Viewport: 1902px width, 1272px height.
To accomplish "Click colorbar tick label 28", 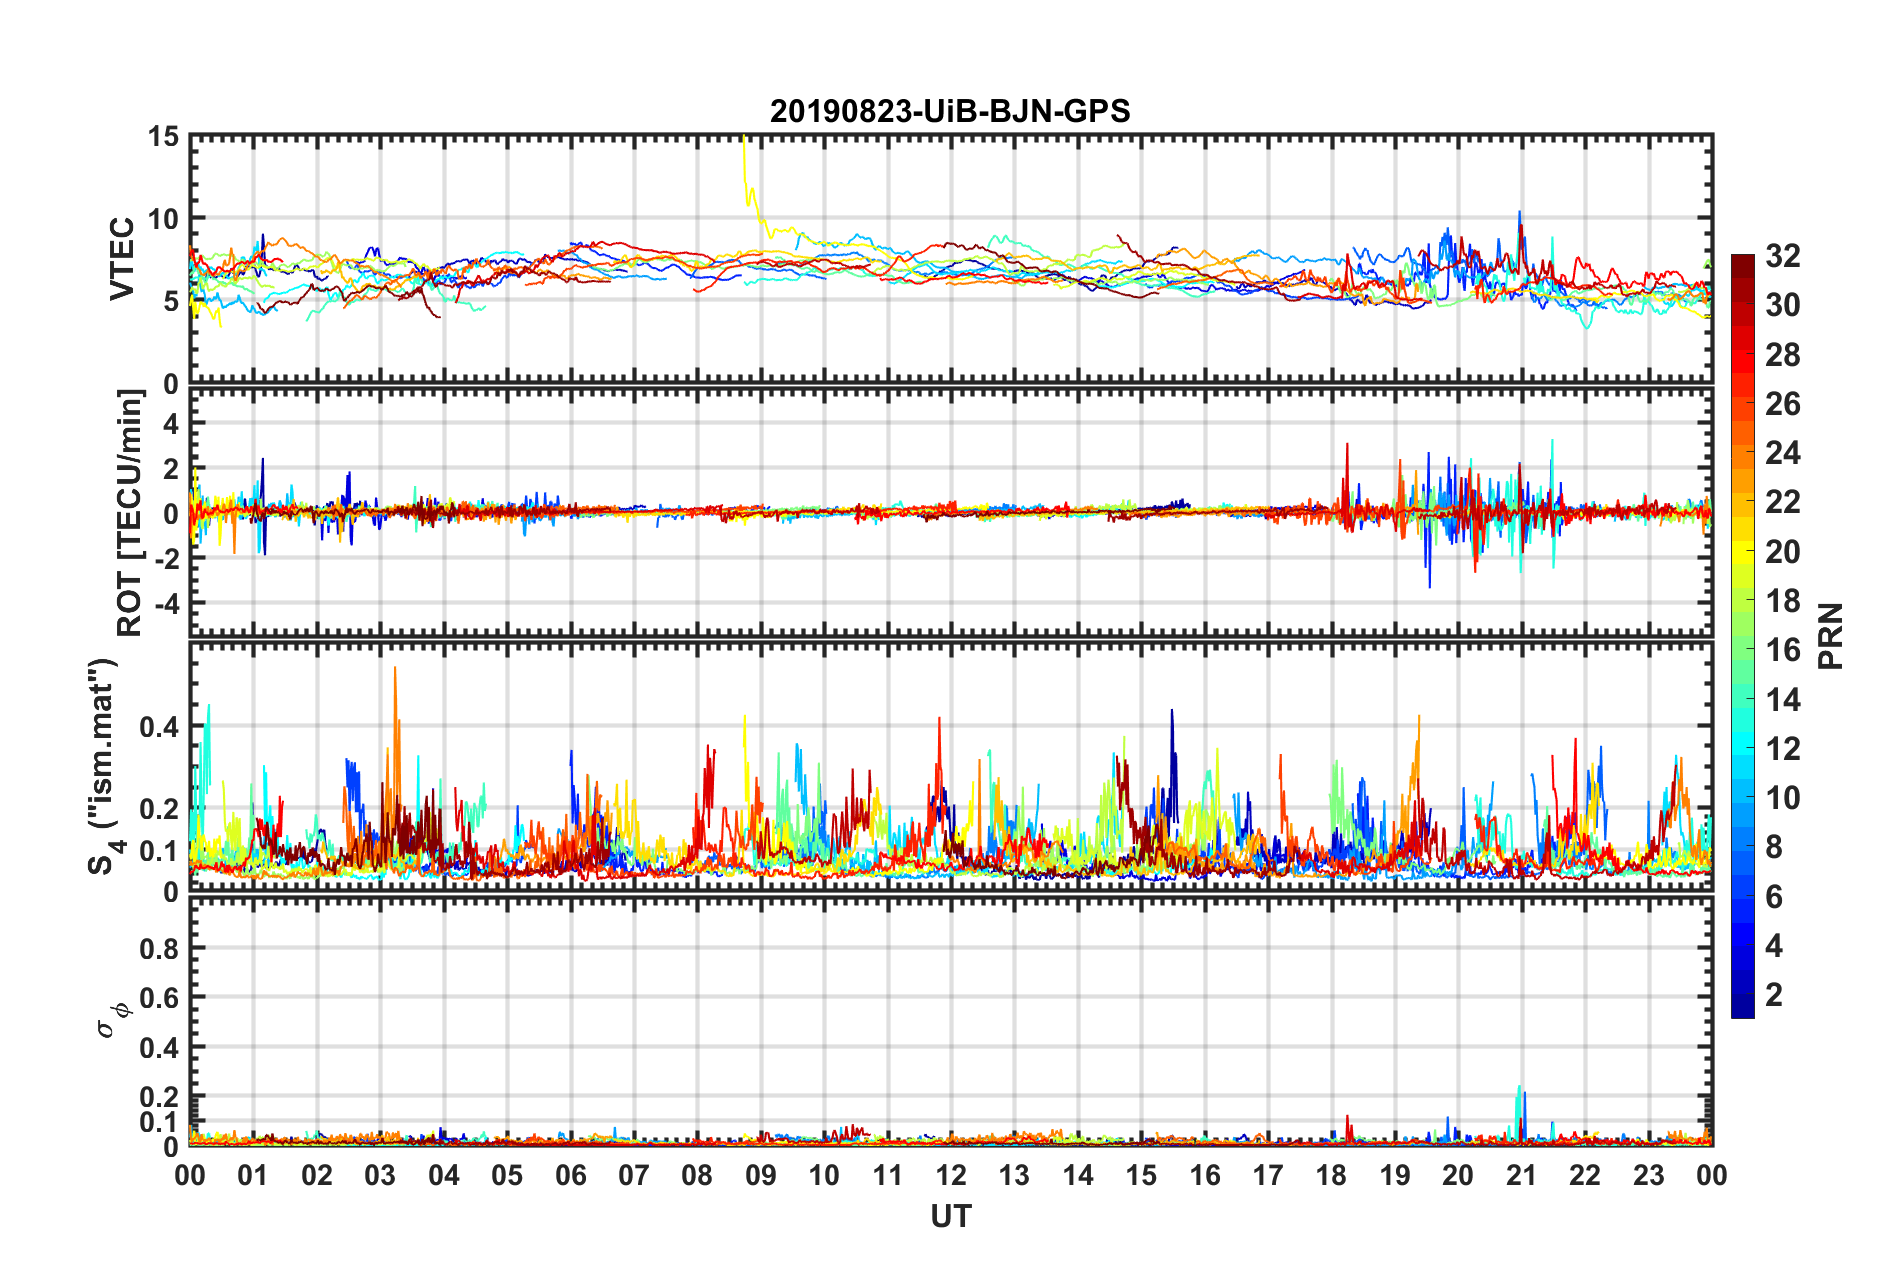I will (x=1782, y=355).
